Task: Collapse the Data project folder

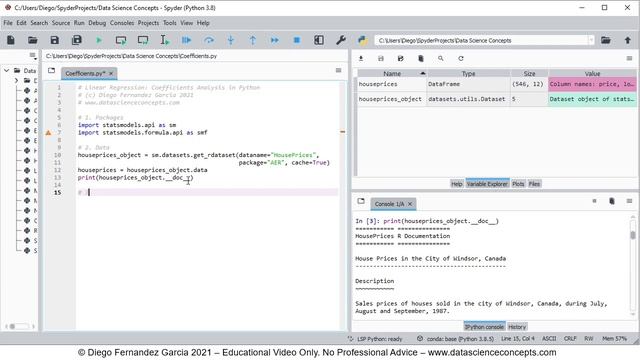Action: [7, 71]
